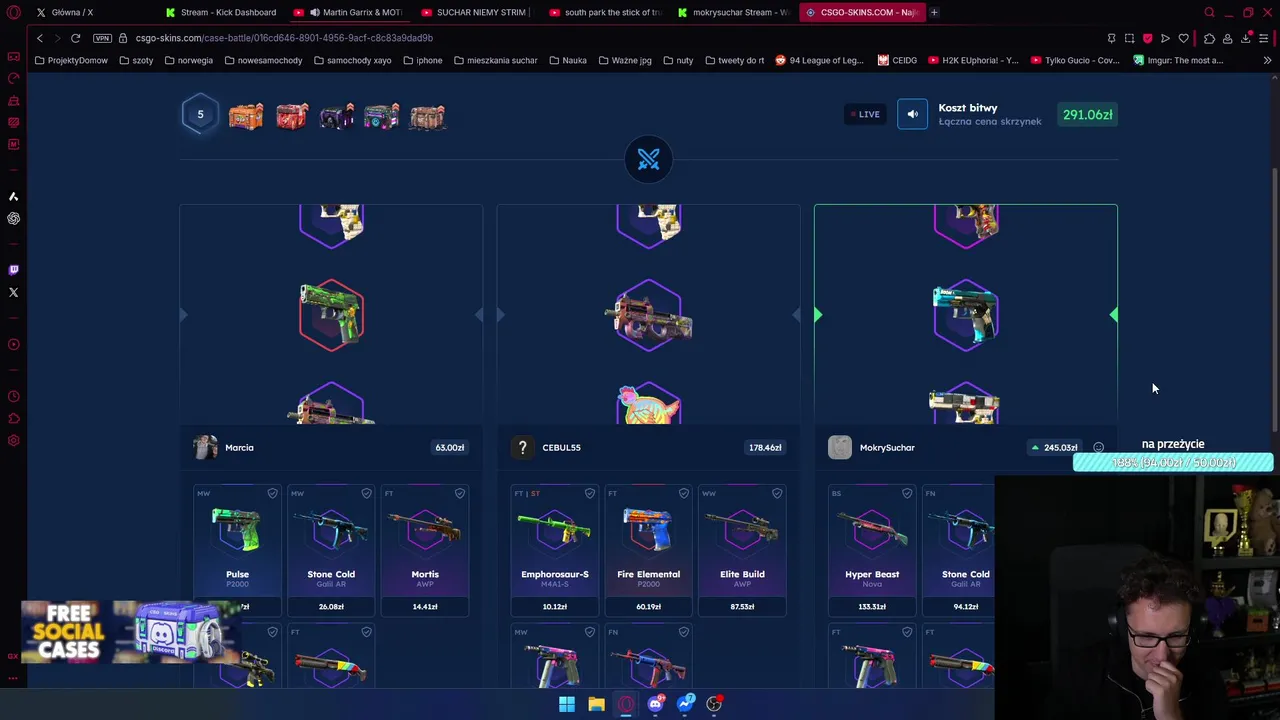Open Messenger from the taskbar
The height and width of the screenshot is (720, 1280).
(x=685, y=704)
